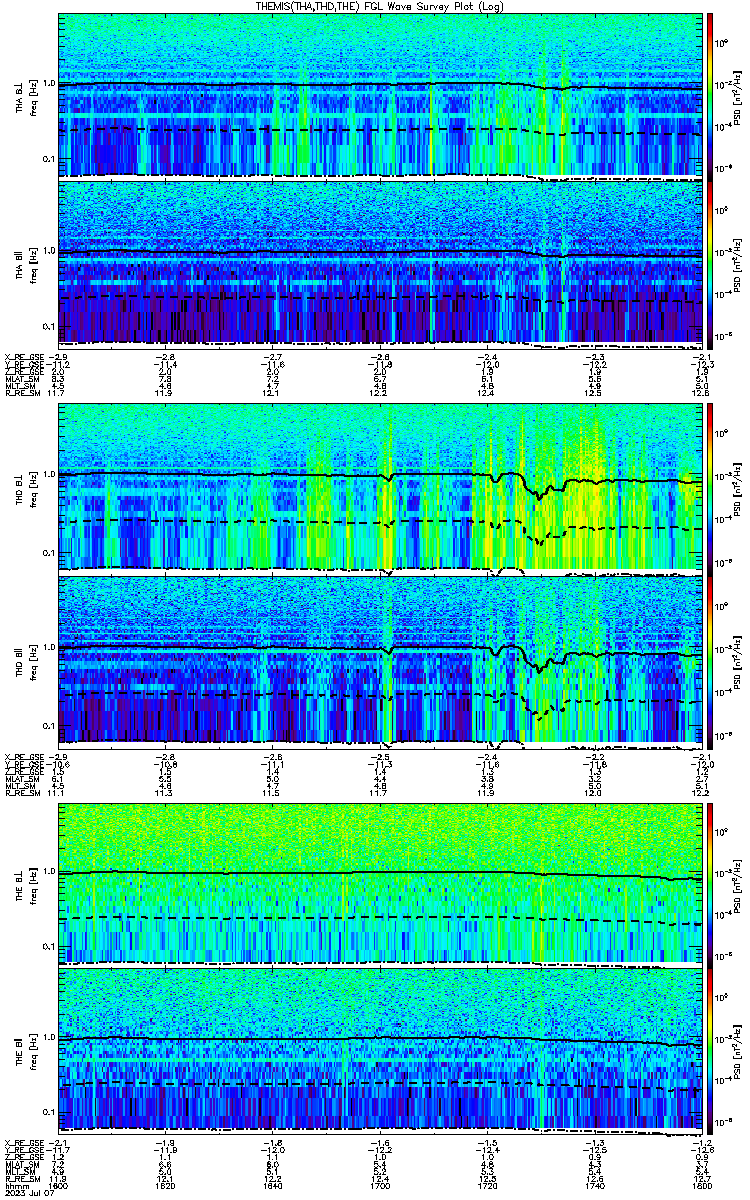Click the 1800 time tick at the right end
This screenshot has height=1200, width=750.
click(x=701, y=1185)
